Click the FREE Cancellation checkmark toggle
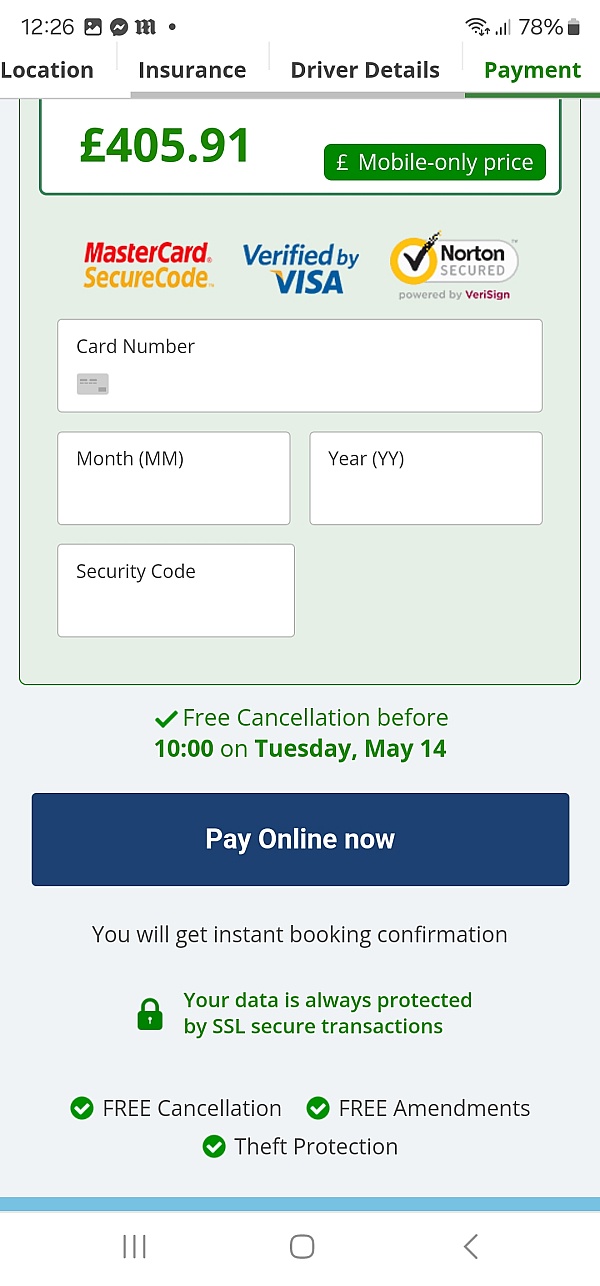Image resolution: width=600 pixels, height=1286 pixels. click(81, 1108)
